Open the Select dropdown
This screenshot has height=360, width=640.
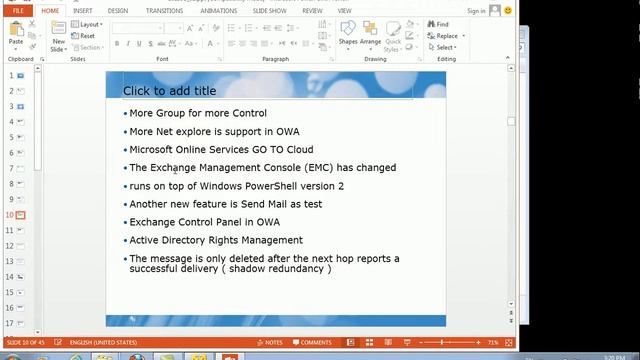tap(442, 47)
